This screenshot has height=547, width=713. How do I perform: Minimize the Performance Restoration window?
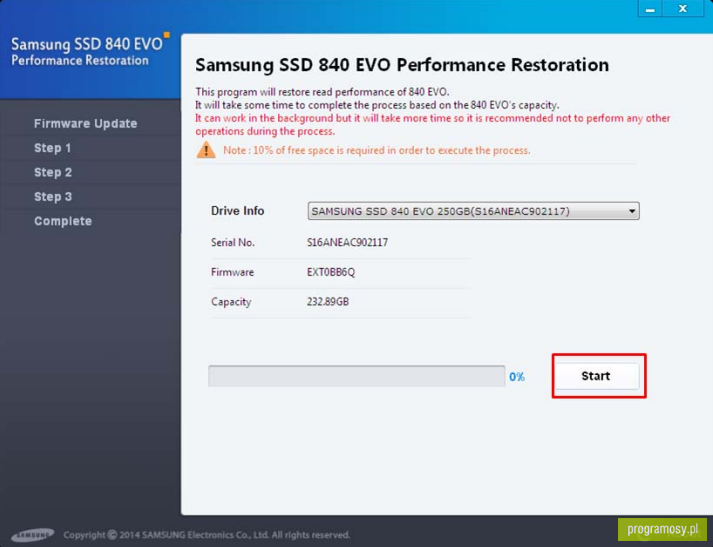pyautogui.click(x=650, y=9)
